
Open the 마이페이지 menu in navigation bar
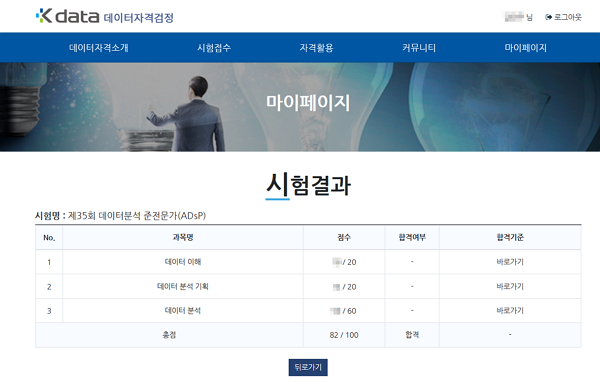pyautogui.click(x=525, y=48)
